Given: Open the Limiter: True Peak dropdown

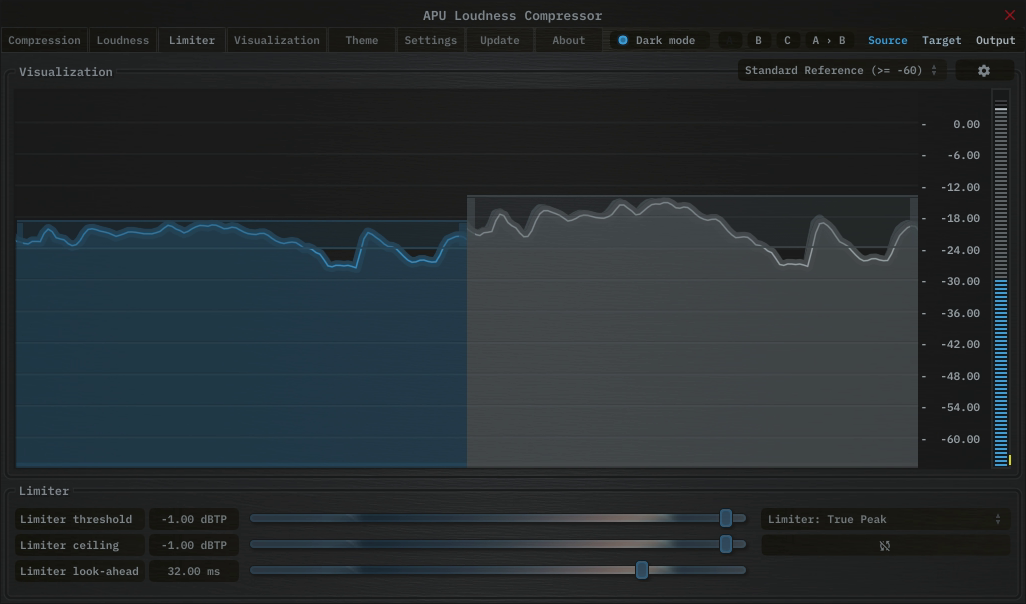Looking at the screenshot, I should pos(885,519).
